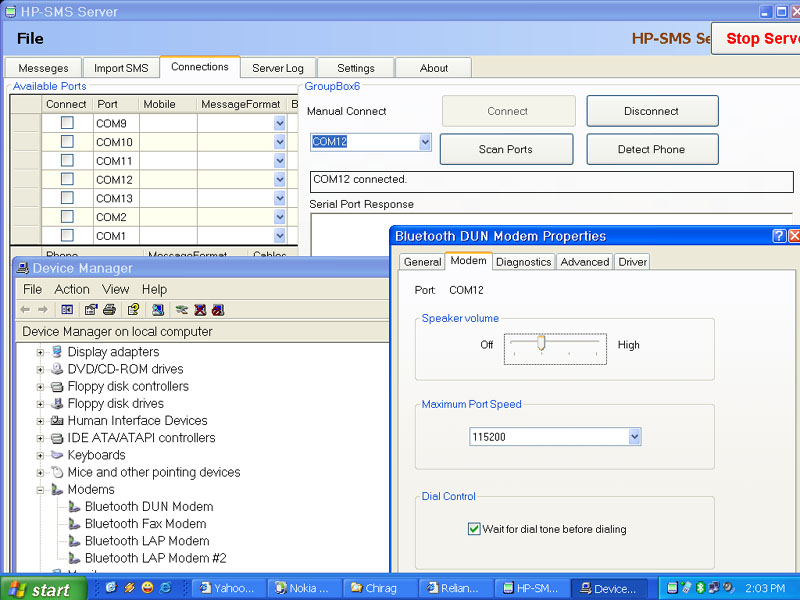Click the Forward arrow in Device Manager toolbar
Screen dimensions: 800x600
(43, 310)
